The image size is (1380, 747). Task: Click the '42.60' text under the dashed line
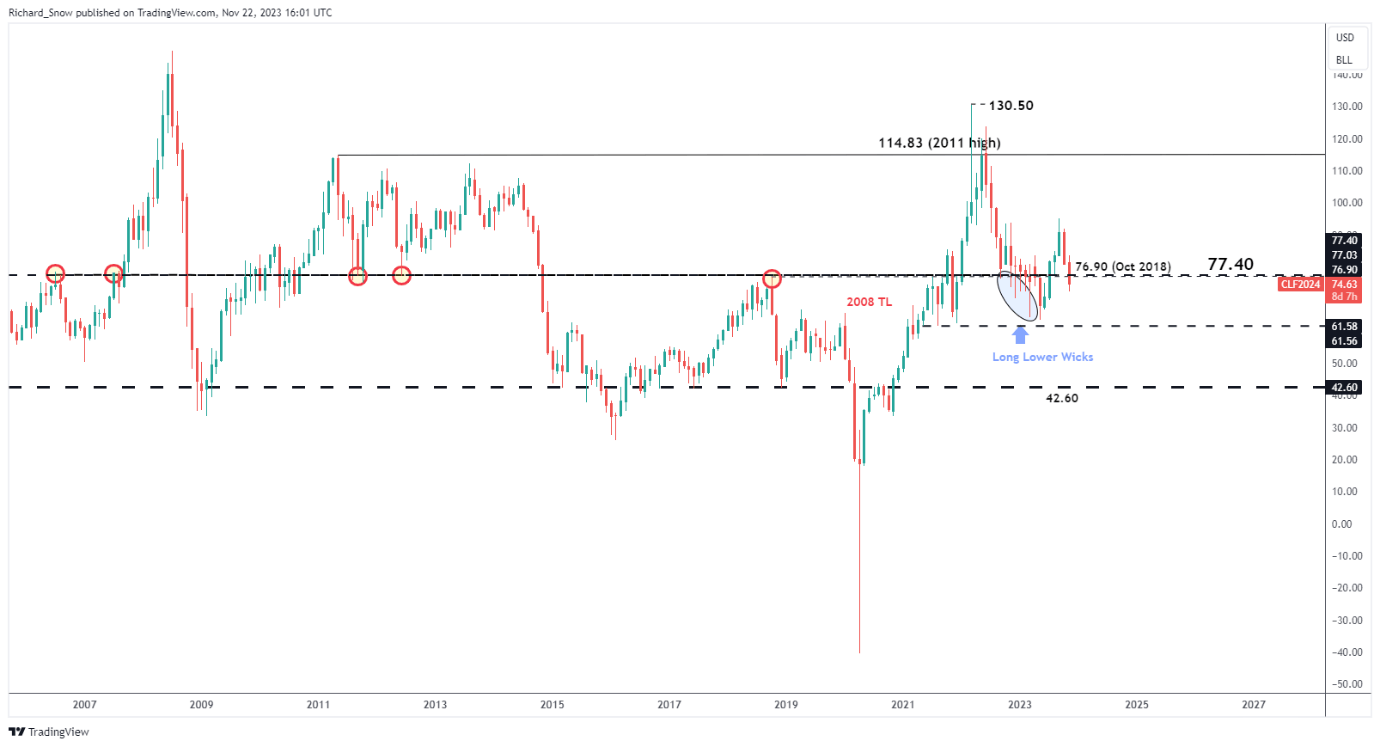click(x=1061, y=398)
